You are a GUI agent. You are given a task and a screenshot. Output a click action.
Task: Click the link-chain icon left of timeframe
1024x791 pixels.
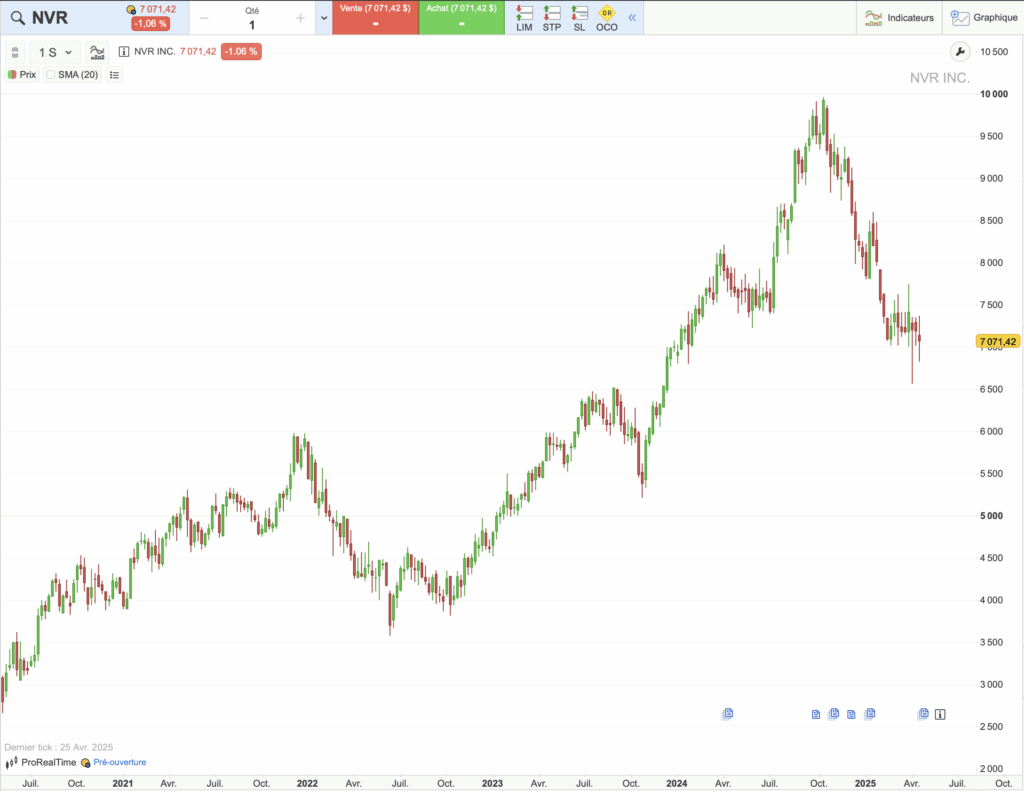click(x=15, y=52)
